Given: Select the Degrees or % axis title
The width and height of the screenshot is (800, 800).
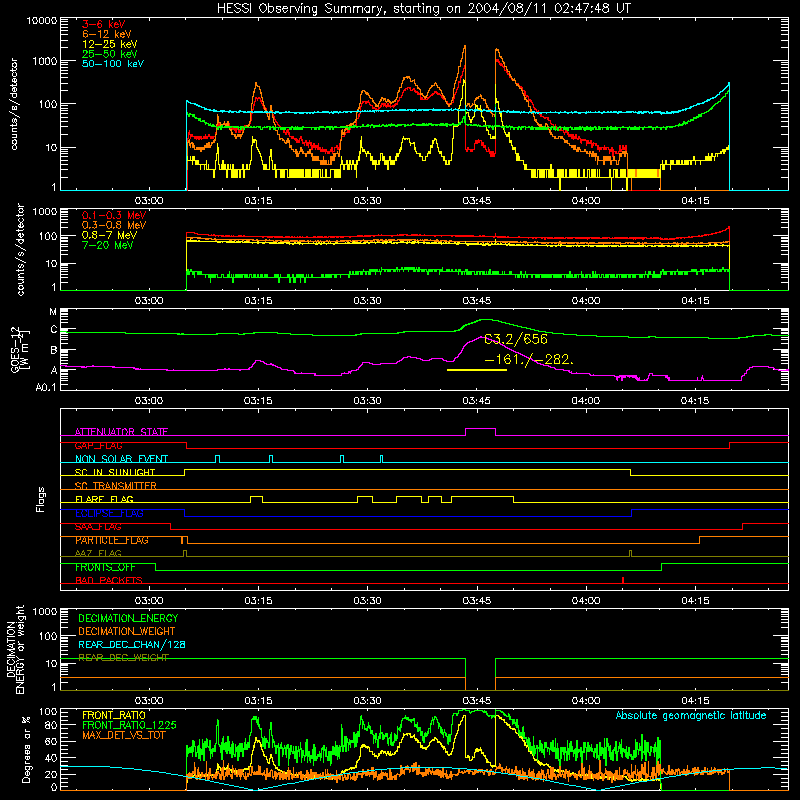Looking at the screenshot, I should point(26,749).
